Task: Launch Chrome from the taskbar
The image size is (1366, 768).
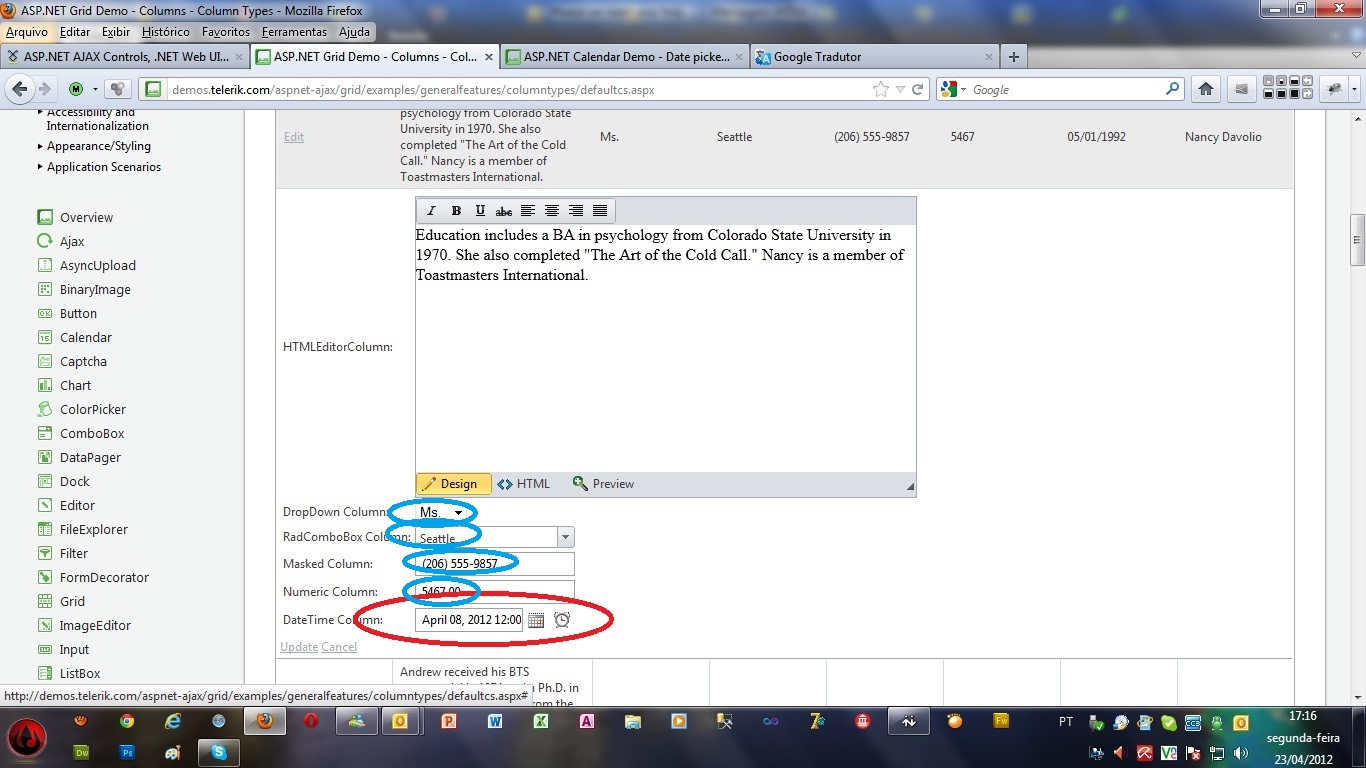Action: [x=127, y=721]
